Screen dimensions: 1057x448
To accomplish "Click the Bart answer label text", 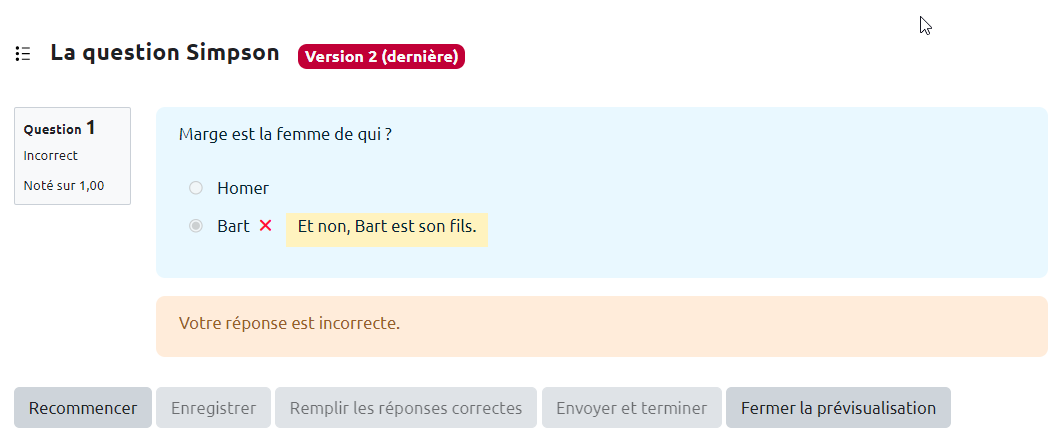I will [x=233, y=226].
